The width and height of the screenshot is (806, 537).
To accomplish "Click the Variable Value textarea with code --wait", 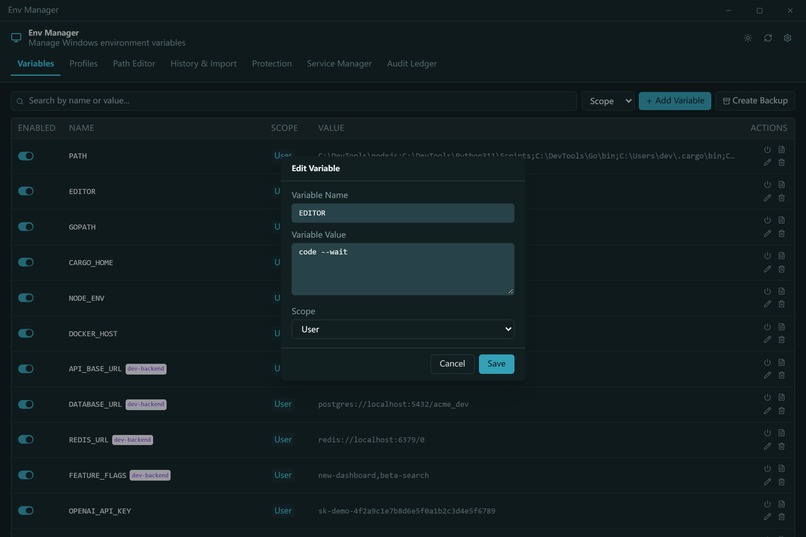I will 402,269.
